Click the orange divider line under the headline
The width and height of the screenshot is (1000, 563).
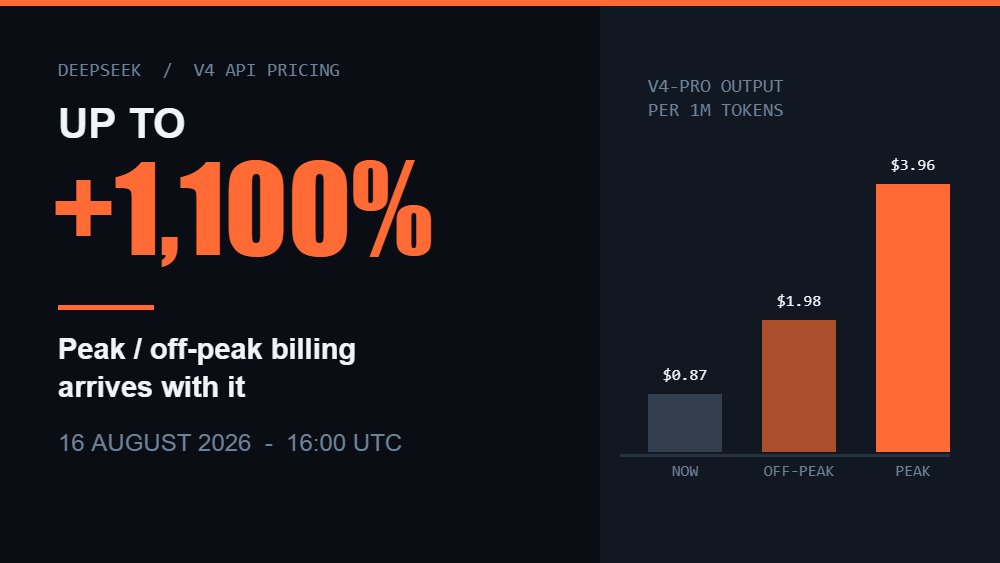tap(106, 307)
